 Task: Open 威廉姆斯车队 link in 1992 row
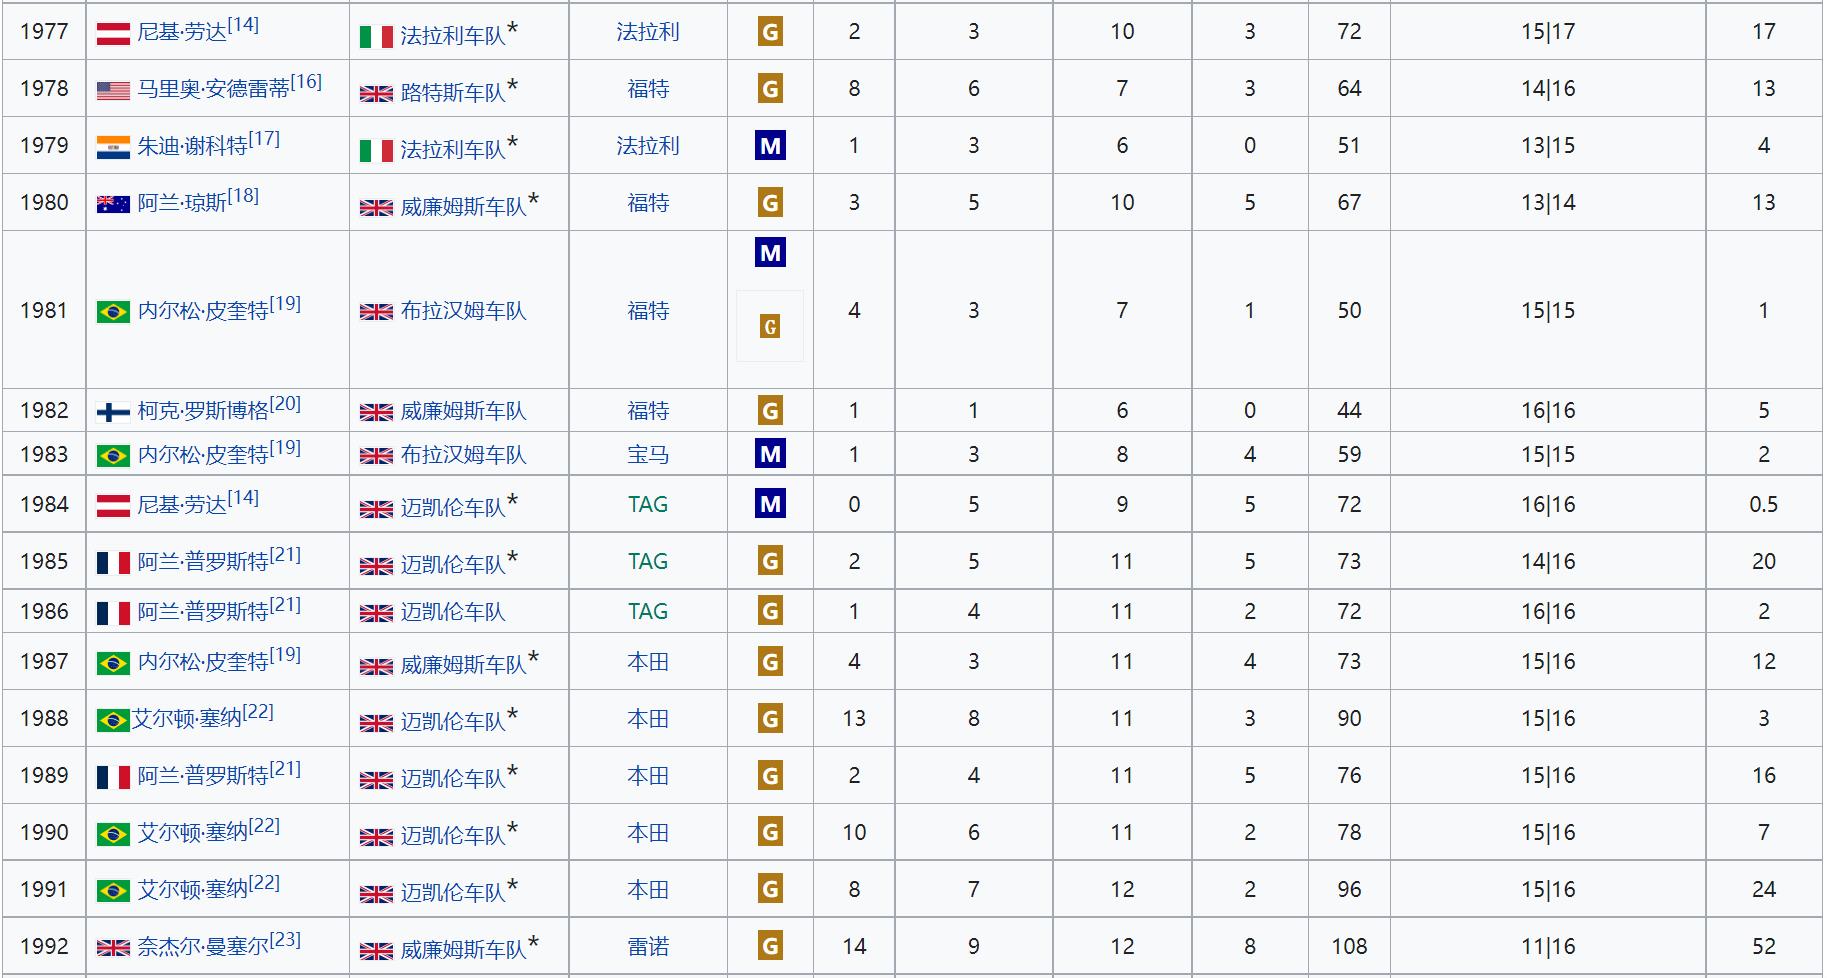click(463, 950)
